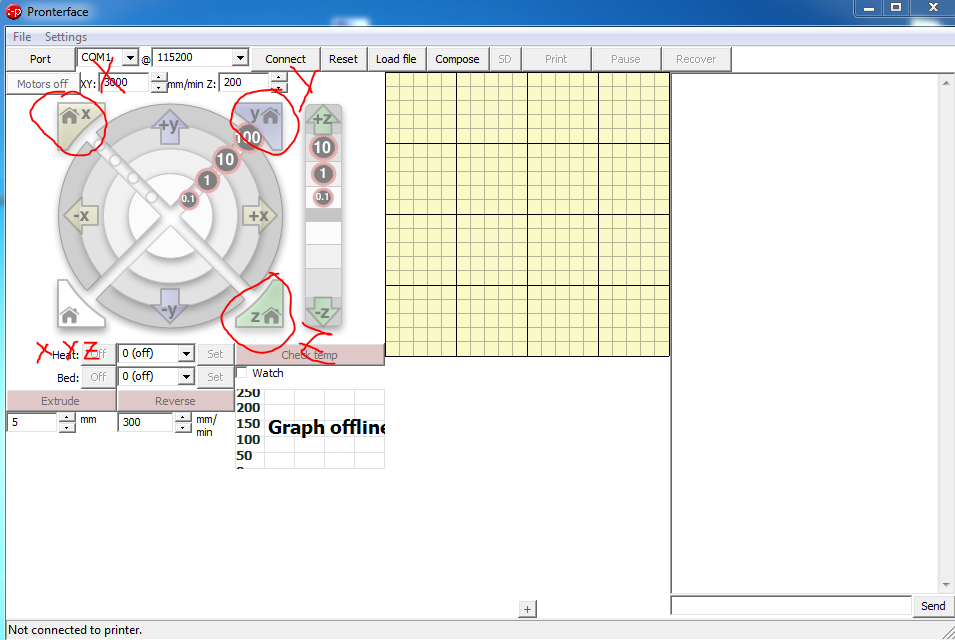Jog the +Y arrow on the dial
Image resolution: width=955 pixels, height=640 pixels.
point(169,124)
